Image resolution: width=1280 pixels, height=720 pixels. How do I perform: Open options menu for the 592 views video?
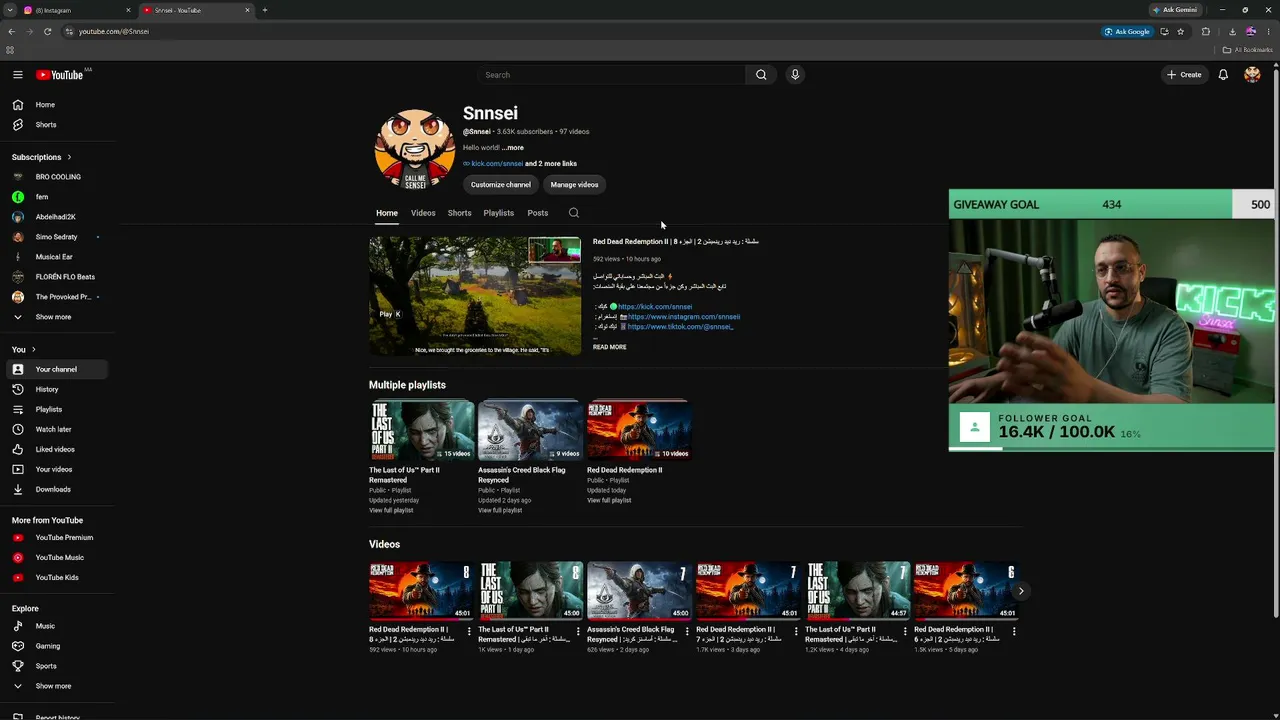point(469,631)
